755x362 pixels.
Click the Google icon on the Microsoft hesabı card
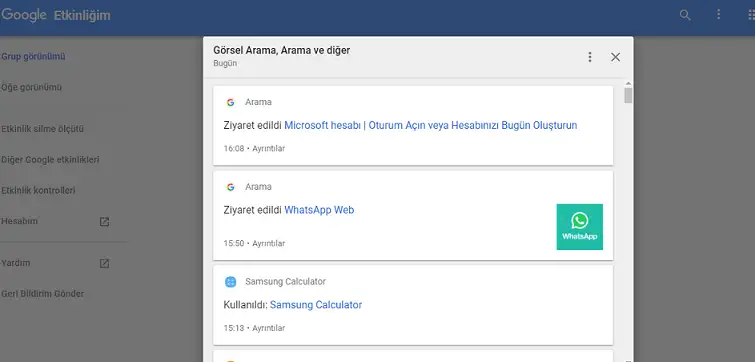coord(231,102)
